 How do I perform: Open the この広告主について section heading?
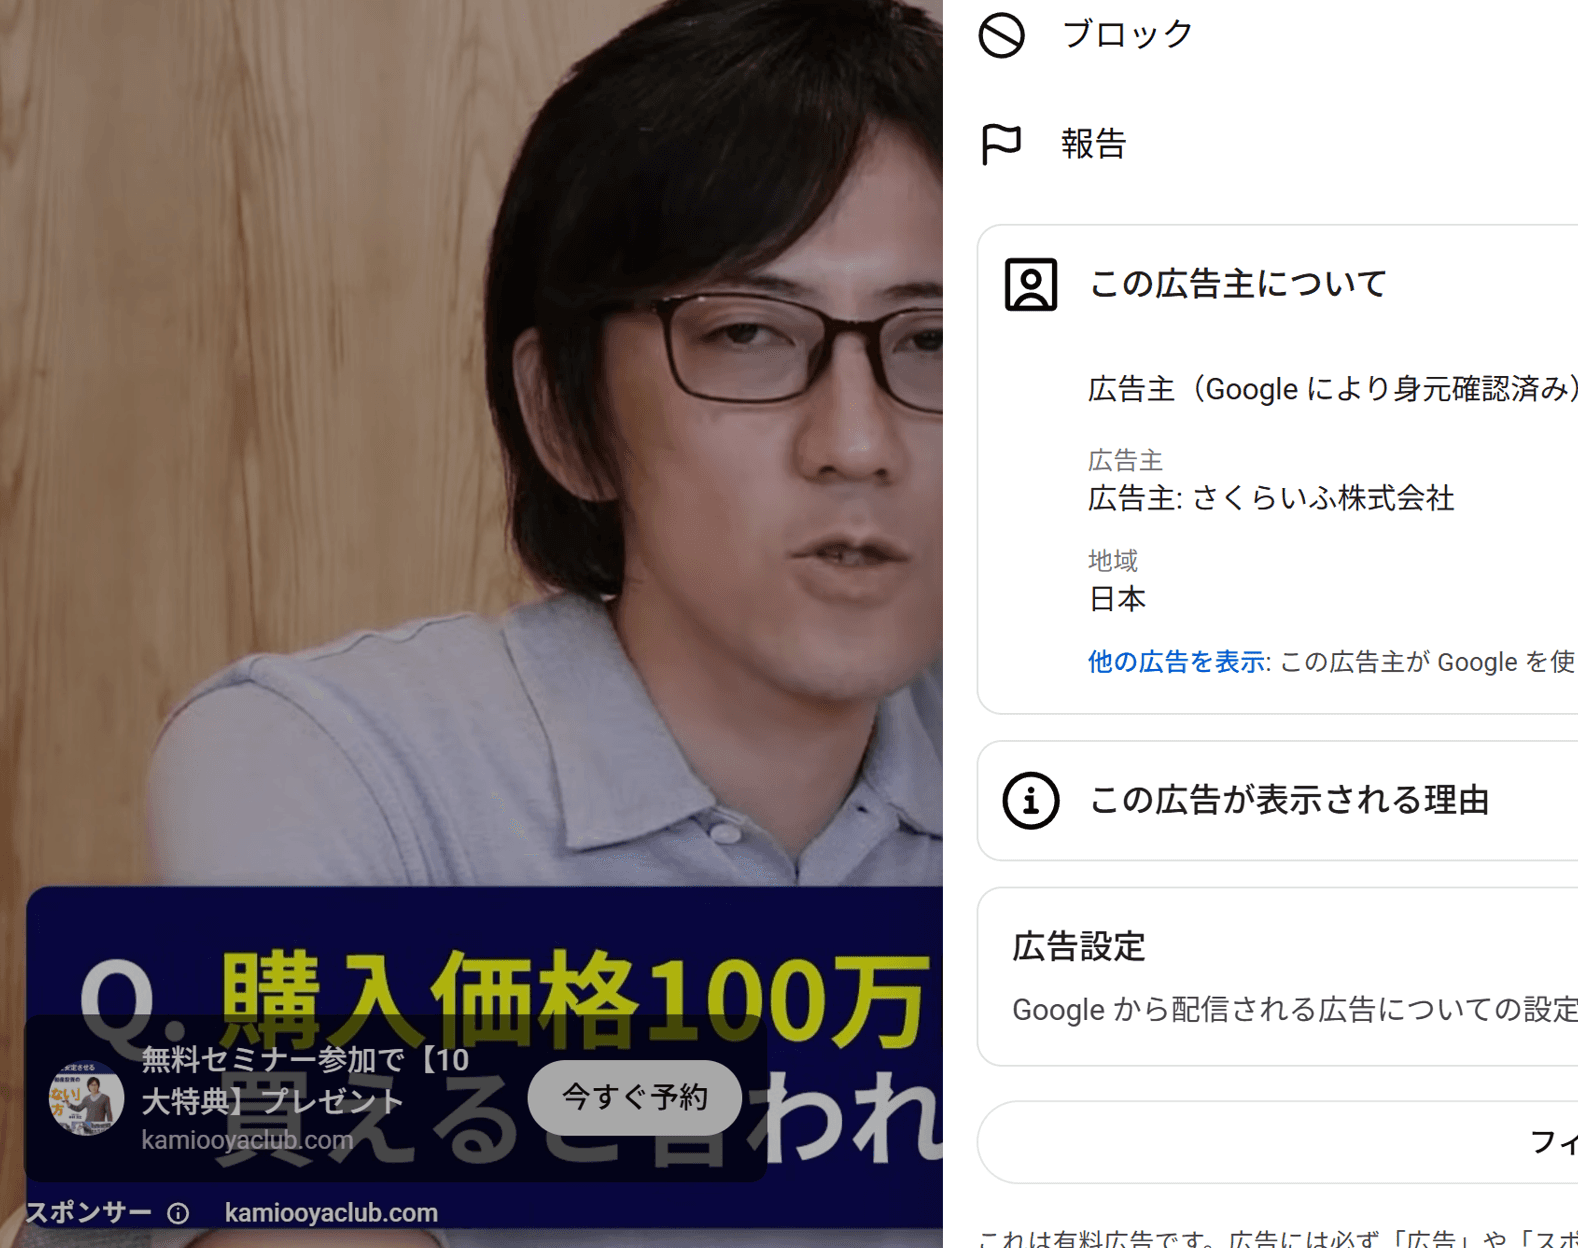coord(1238,284)
